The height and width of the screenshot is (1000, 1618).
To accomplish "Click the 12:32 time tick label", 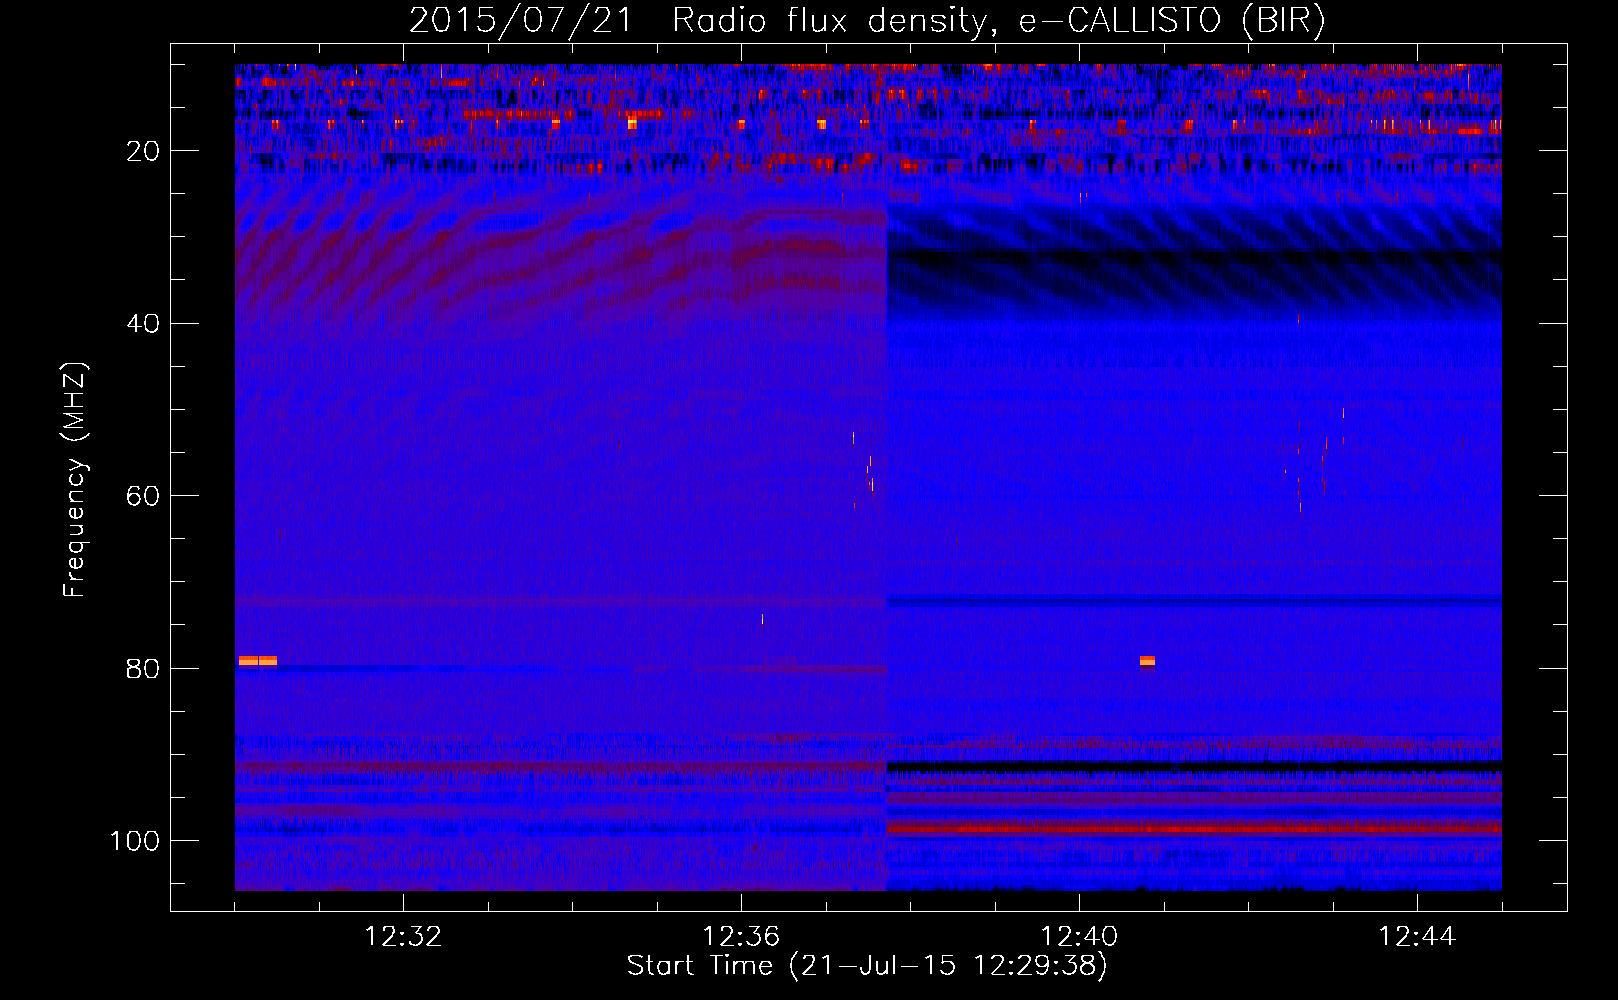I will [x=403, y=937].
